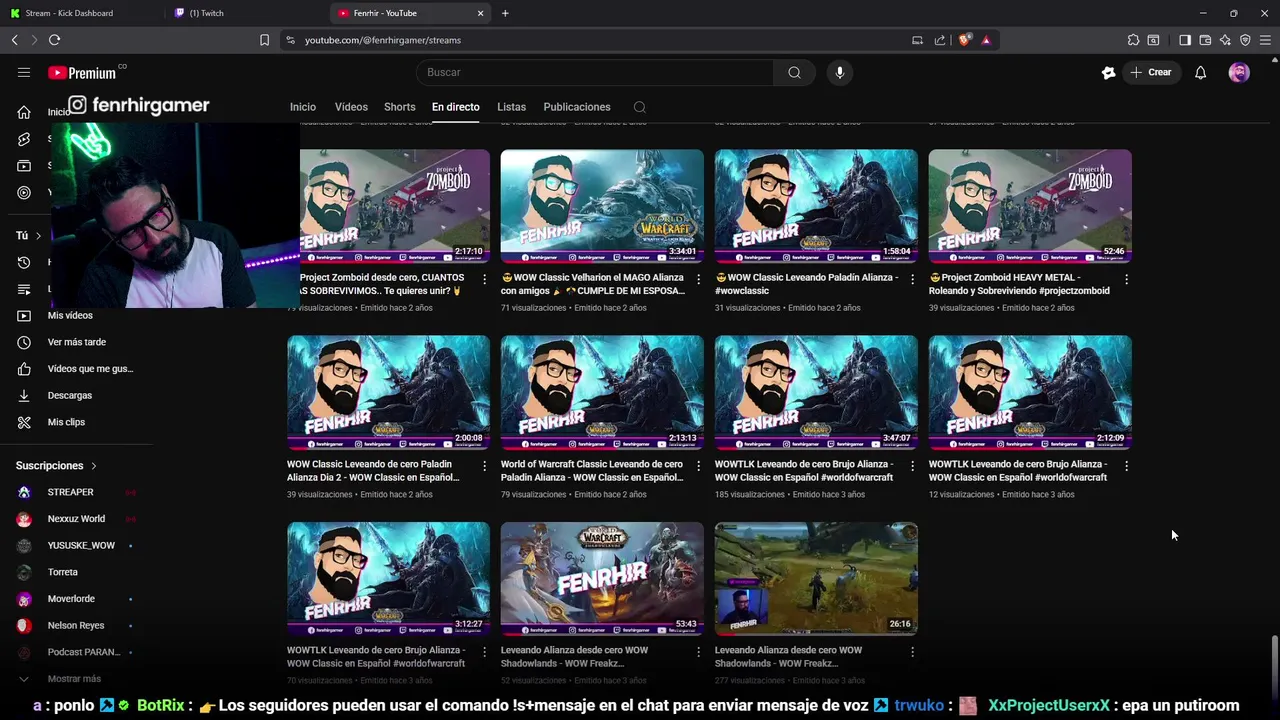Image resolution: width=1280 pixels, height=720 pixels.
Task: Open the 3:12:27 WOWTLK Brujo Alianza thumbnail
Action: (388, 578)
